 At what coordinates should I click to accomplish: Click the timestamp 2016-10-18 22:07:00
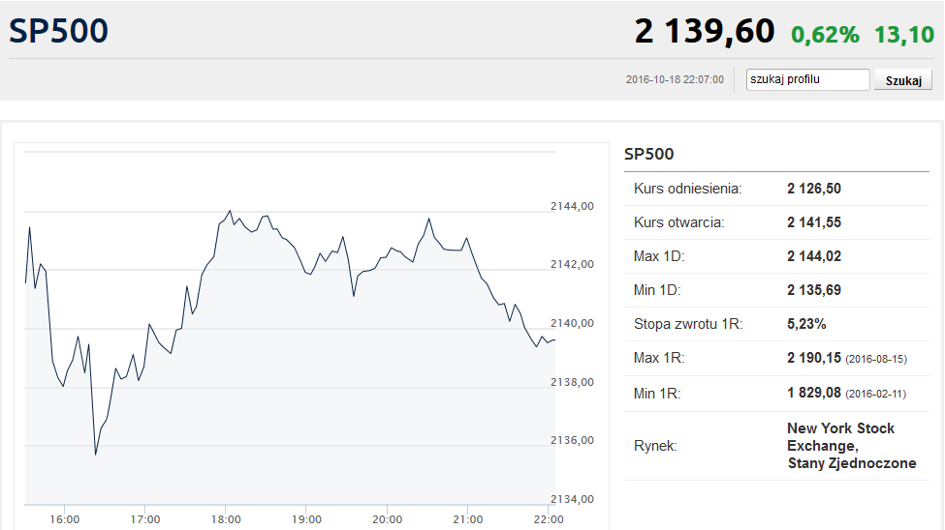coord(674,80)
